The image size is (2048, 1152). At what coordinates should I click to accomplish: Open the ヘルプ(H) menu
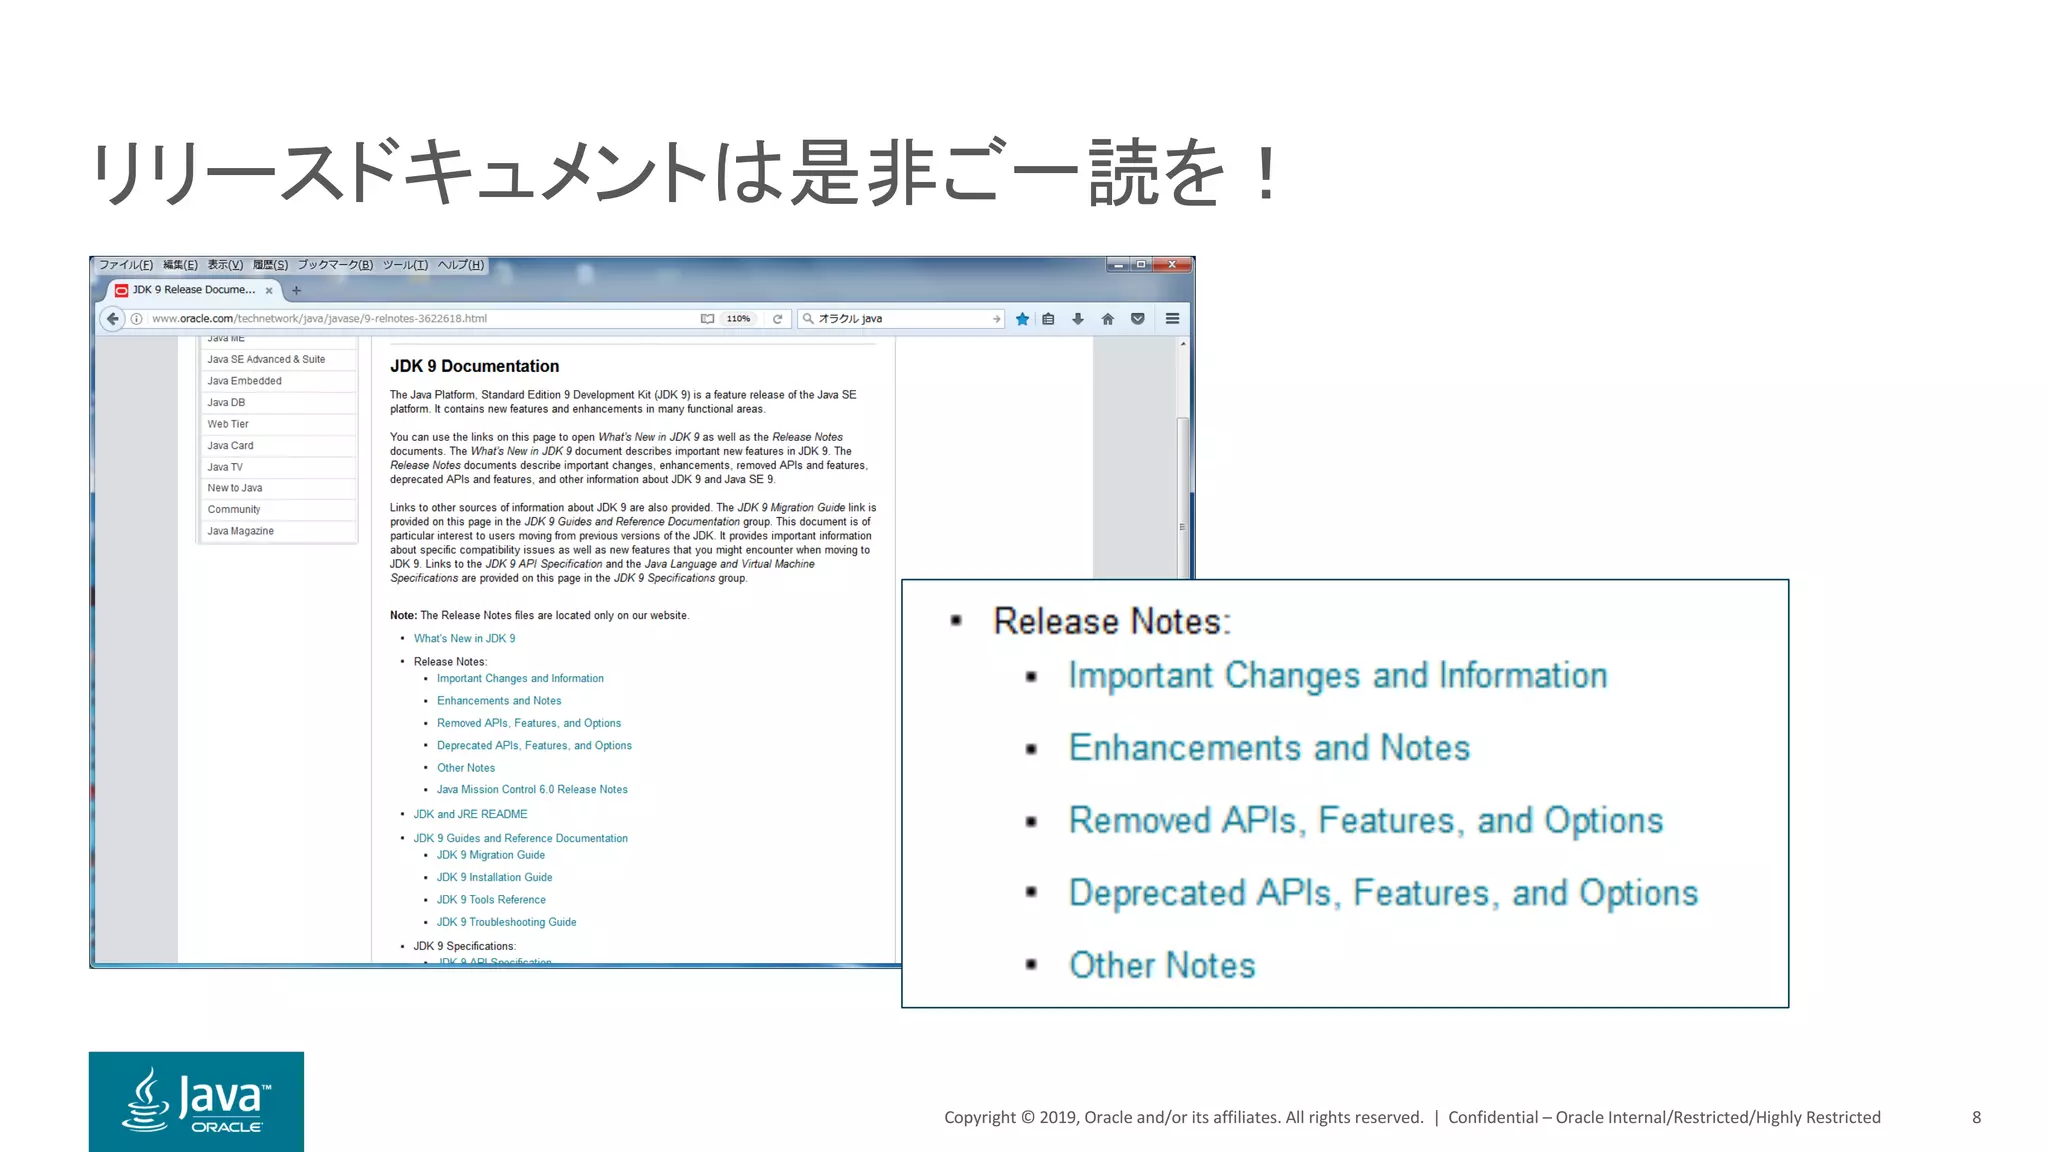[x=461, y=265]
